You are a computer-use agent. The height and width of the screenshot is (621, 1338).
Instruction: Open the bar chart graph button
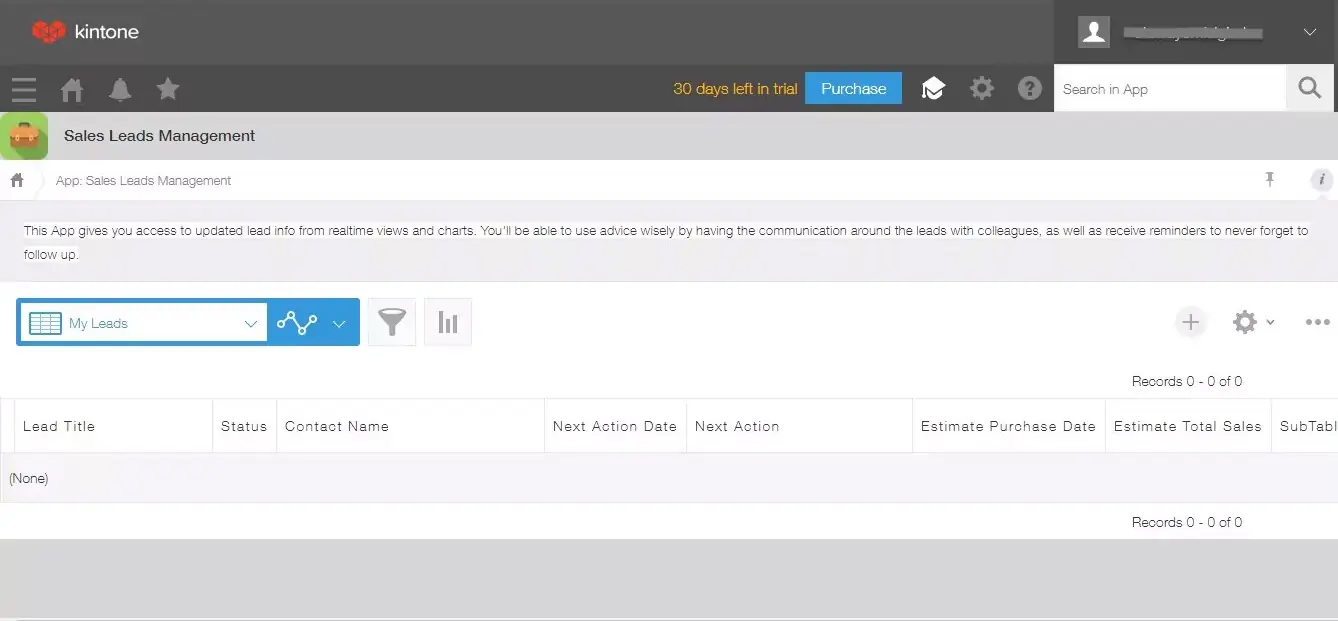pyautogui.click(x=448, y=322)
